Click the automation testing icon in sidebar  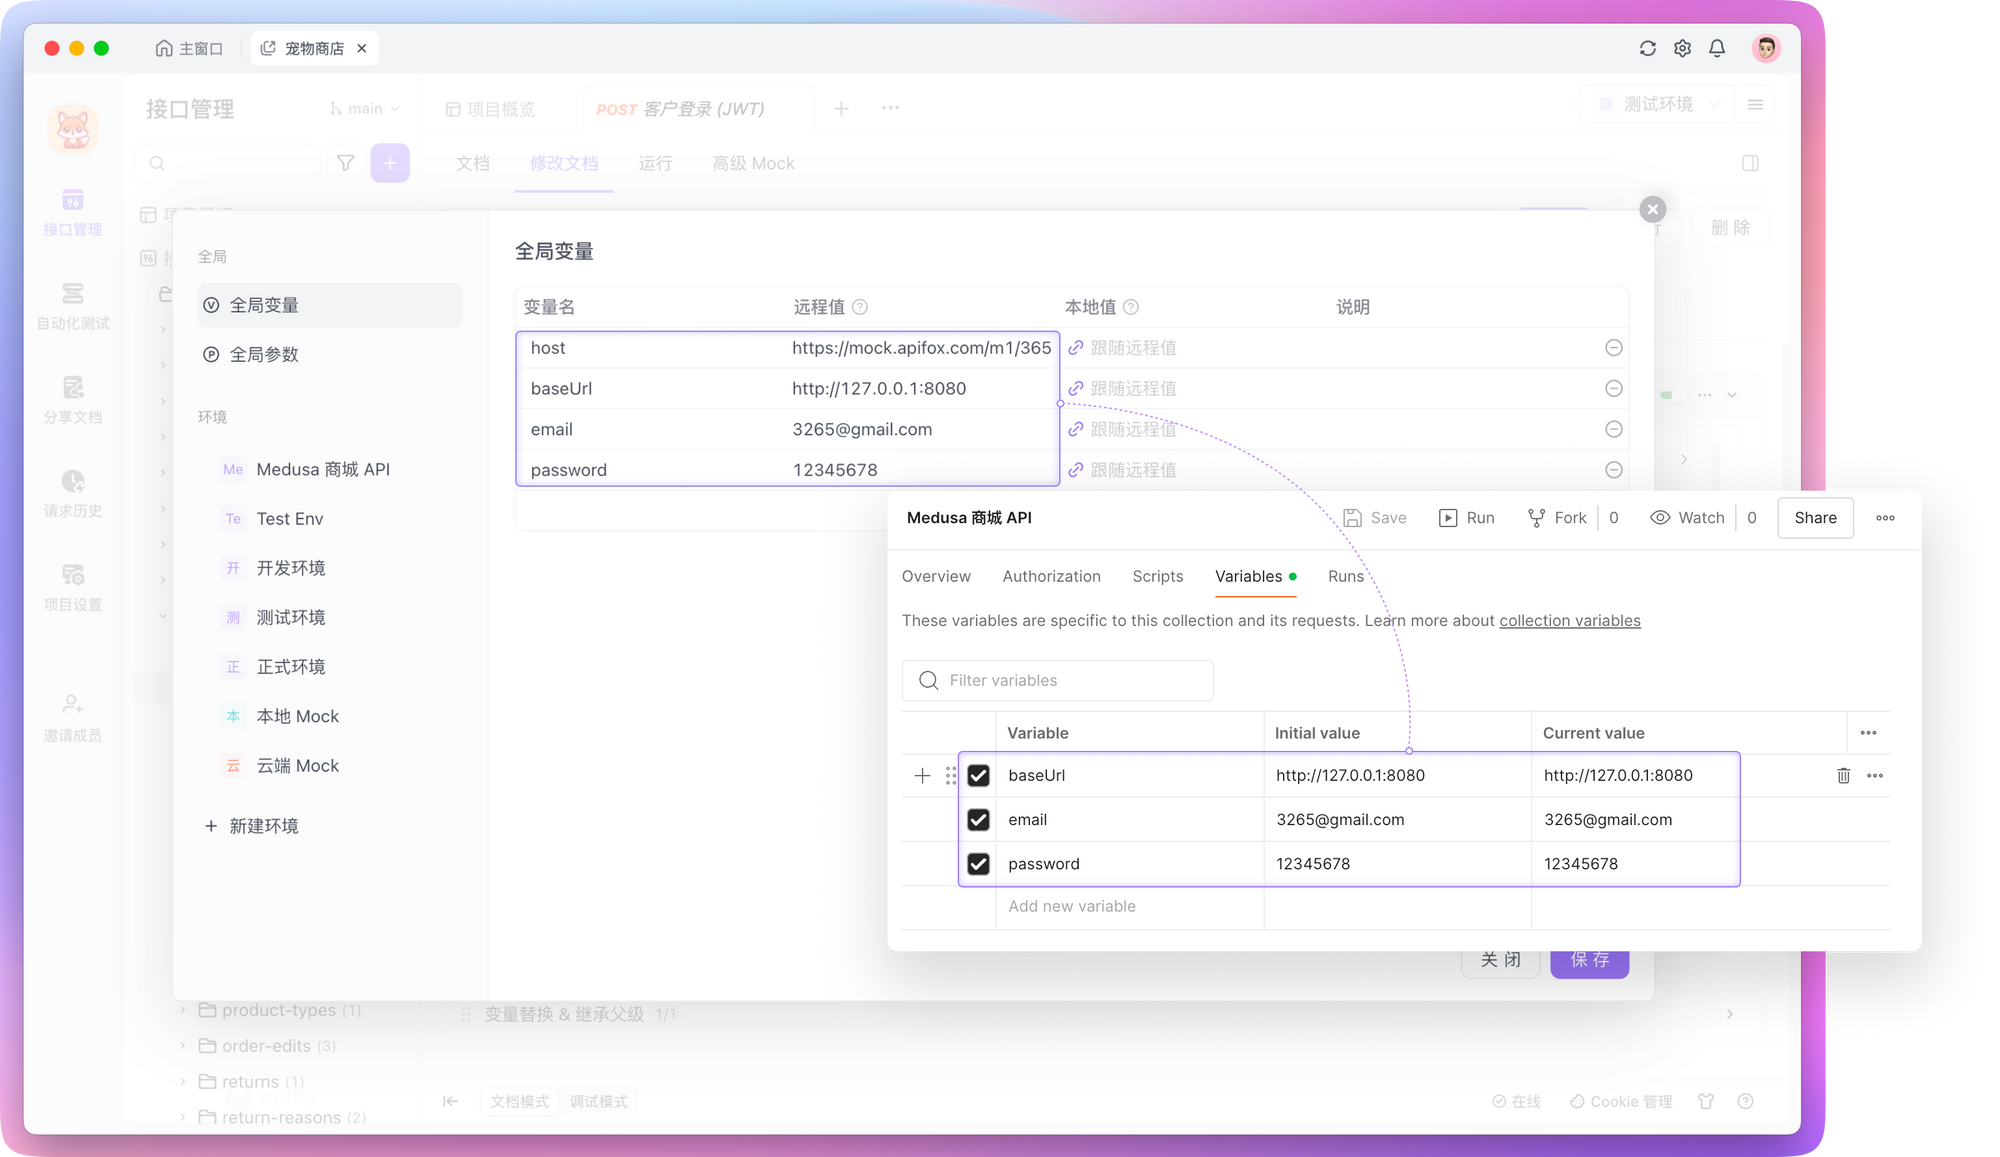pyautogui.click(x=74, y=302)
